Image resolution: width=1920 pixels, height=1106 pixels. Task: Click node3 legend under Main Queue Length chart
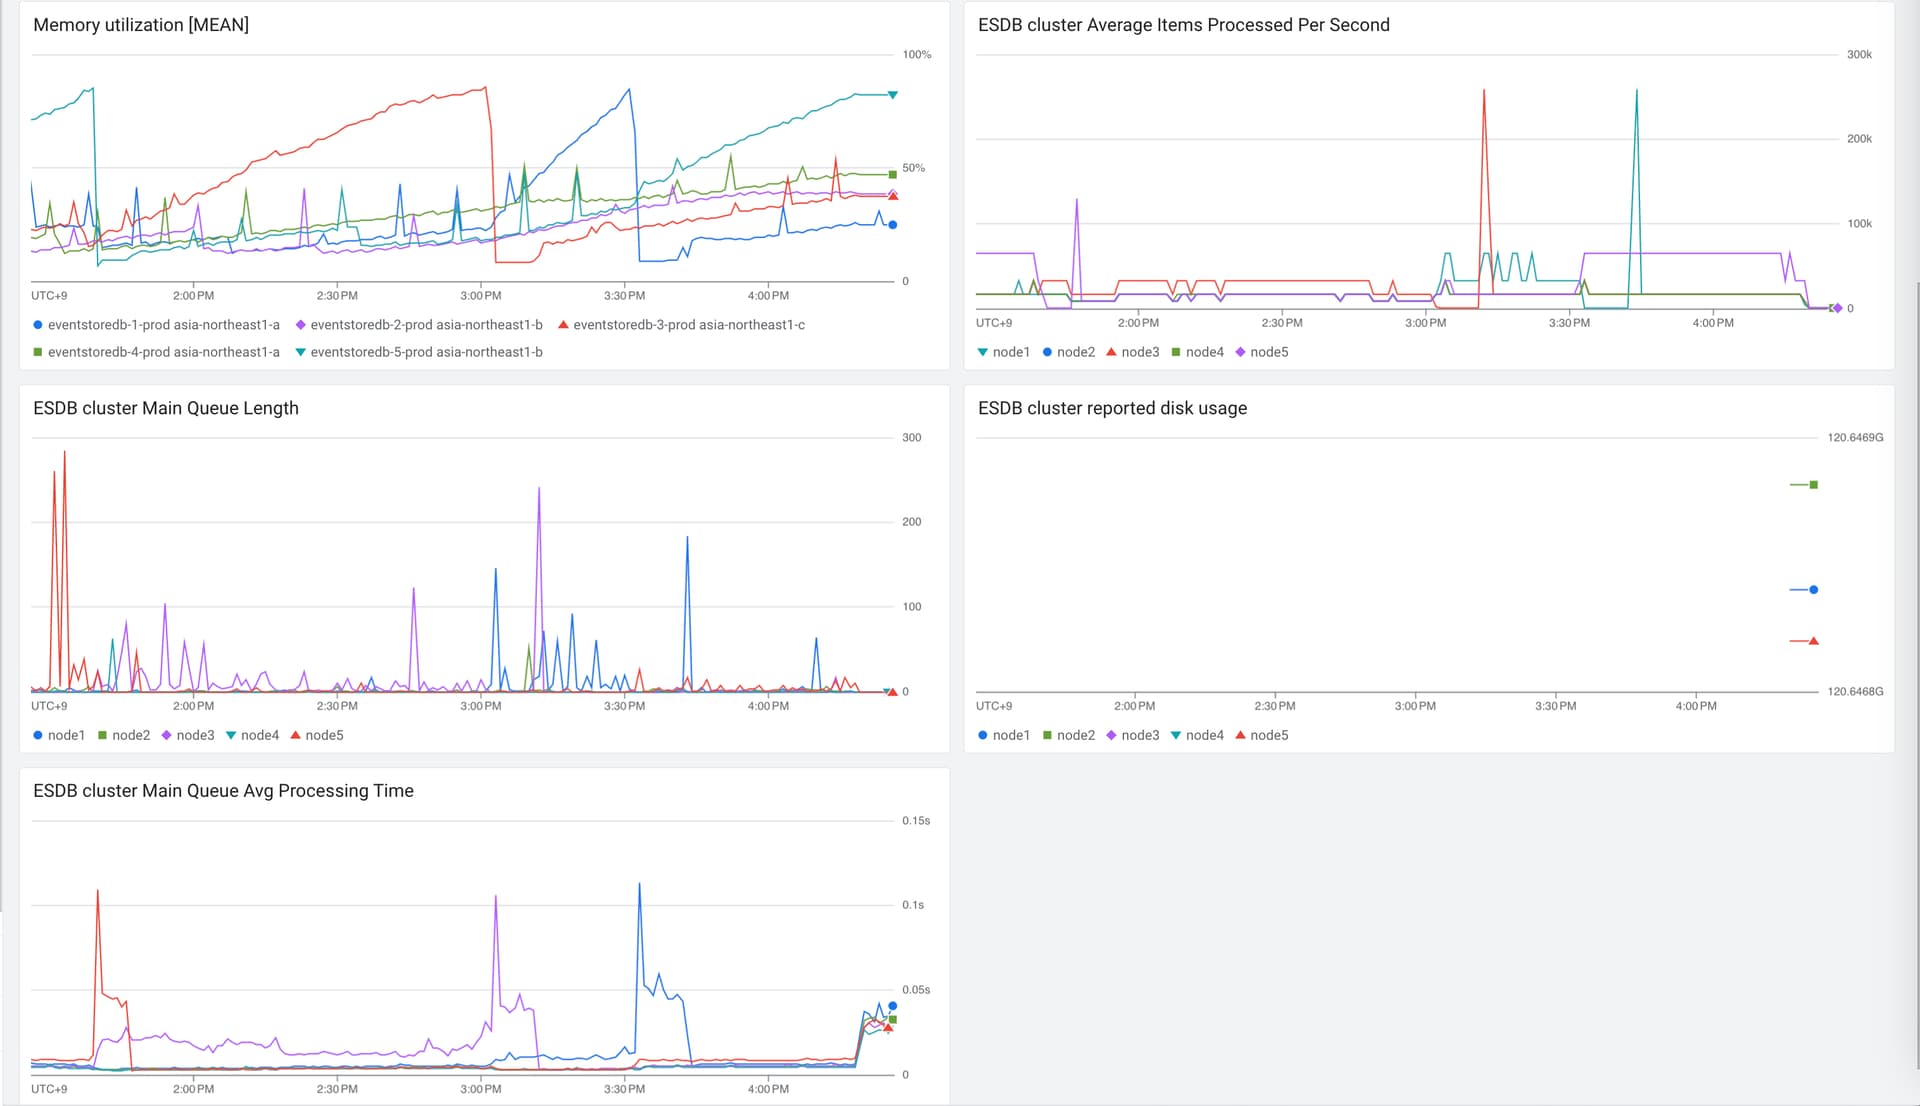(x=188, y=735)
